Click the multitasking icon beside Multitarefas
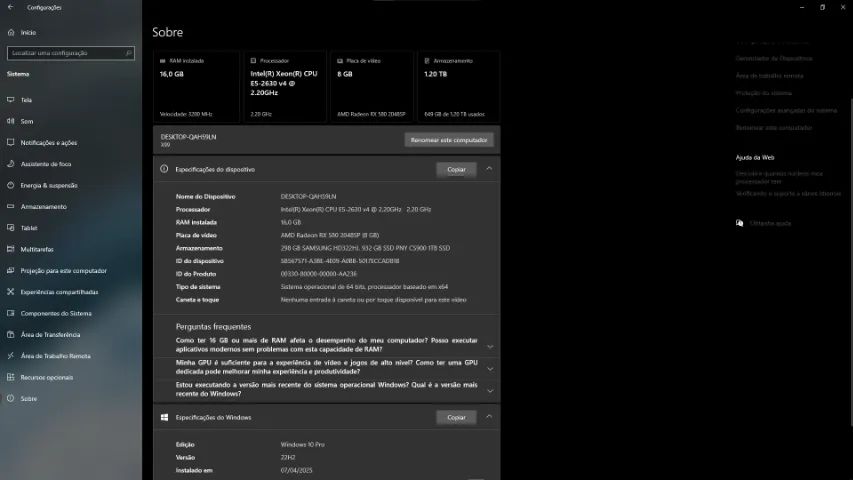The height and width of the screenshot is (480, 853). click(x=10, y=249)
